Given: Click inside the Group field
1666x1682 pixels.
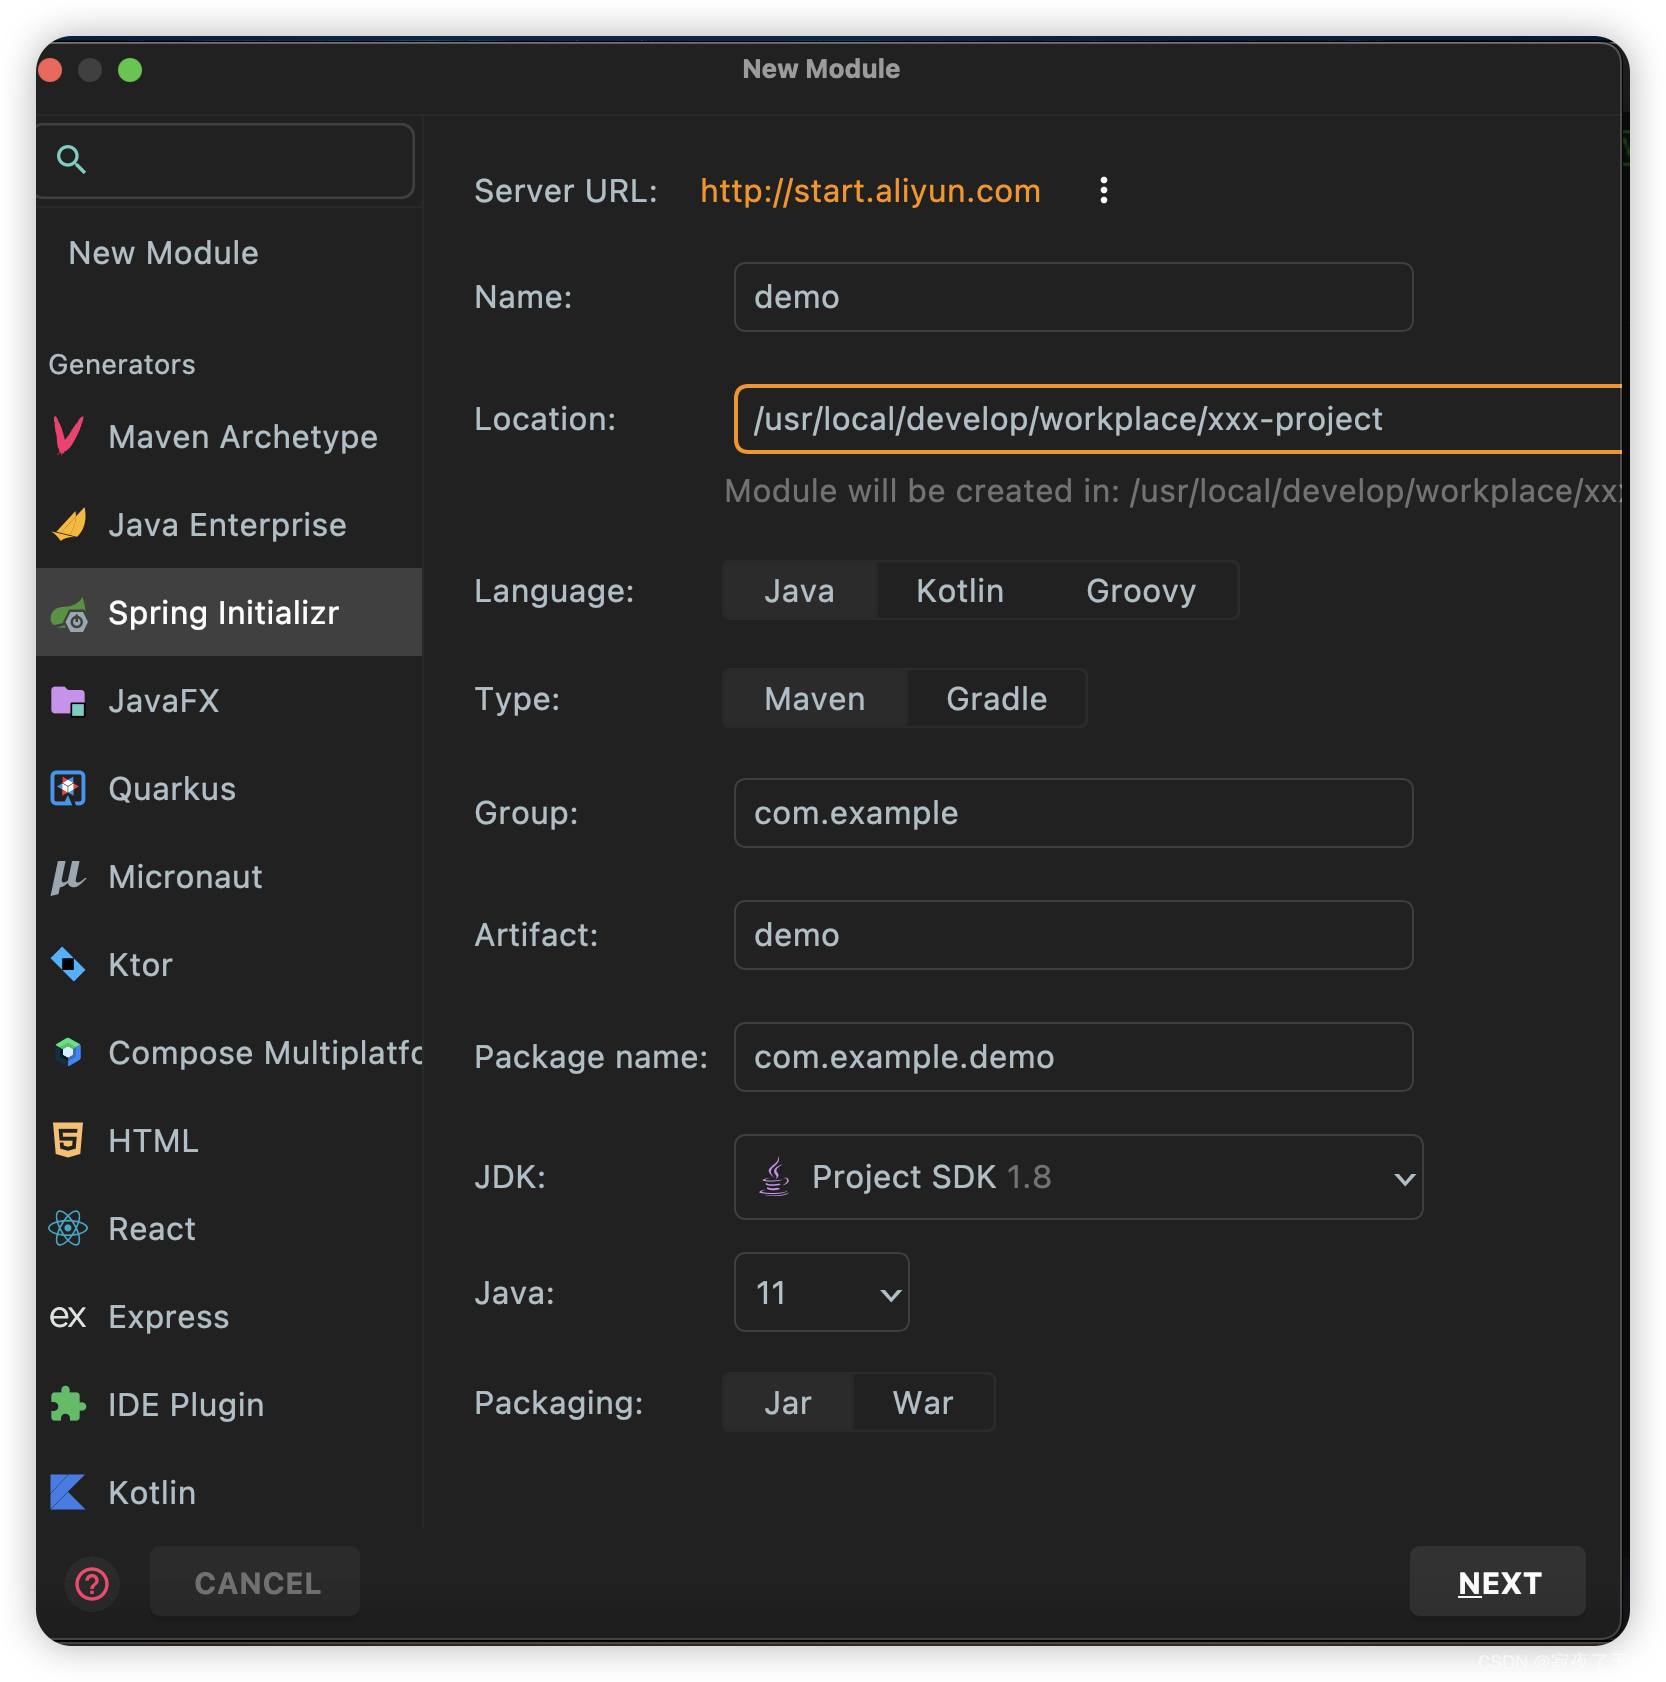Looking at the screenshot, I should [1073, 813].
